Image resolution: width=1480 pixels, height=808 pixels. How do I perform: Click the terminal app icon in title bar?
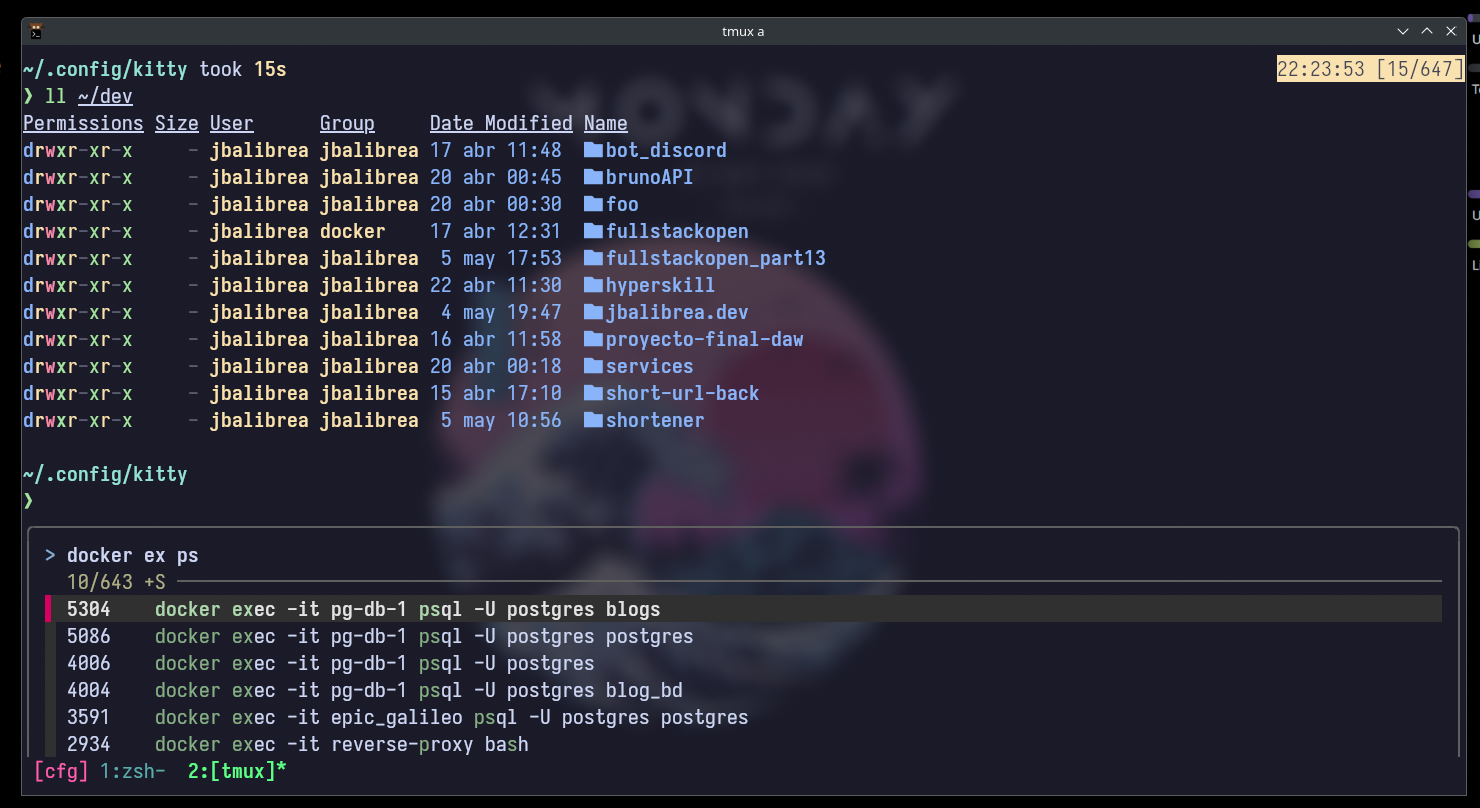click(x=36, y=32)
